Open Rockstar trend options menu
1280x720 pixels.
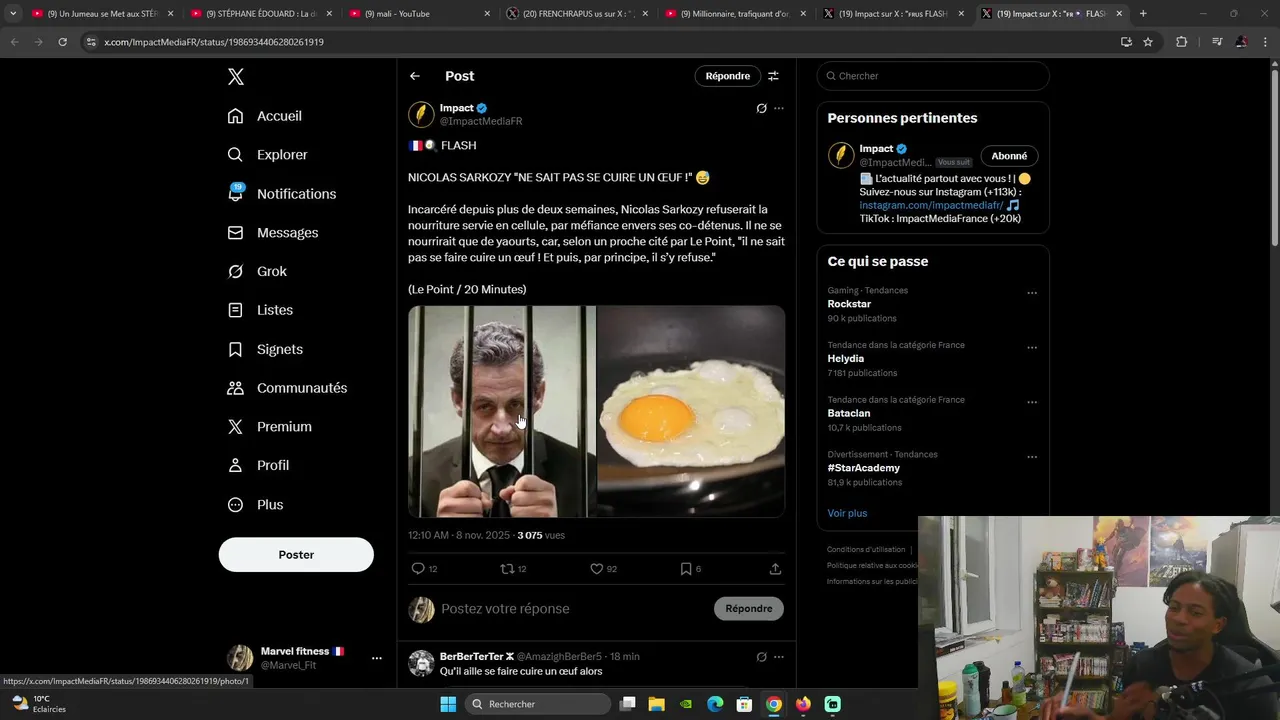(1032, 293)
